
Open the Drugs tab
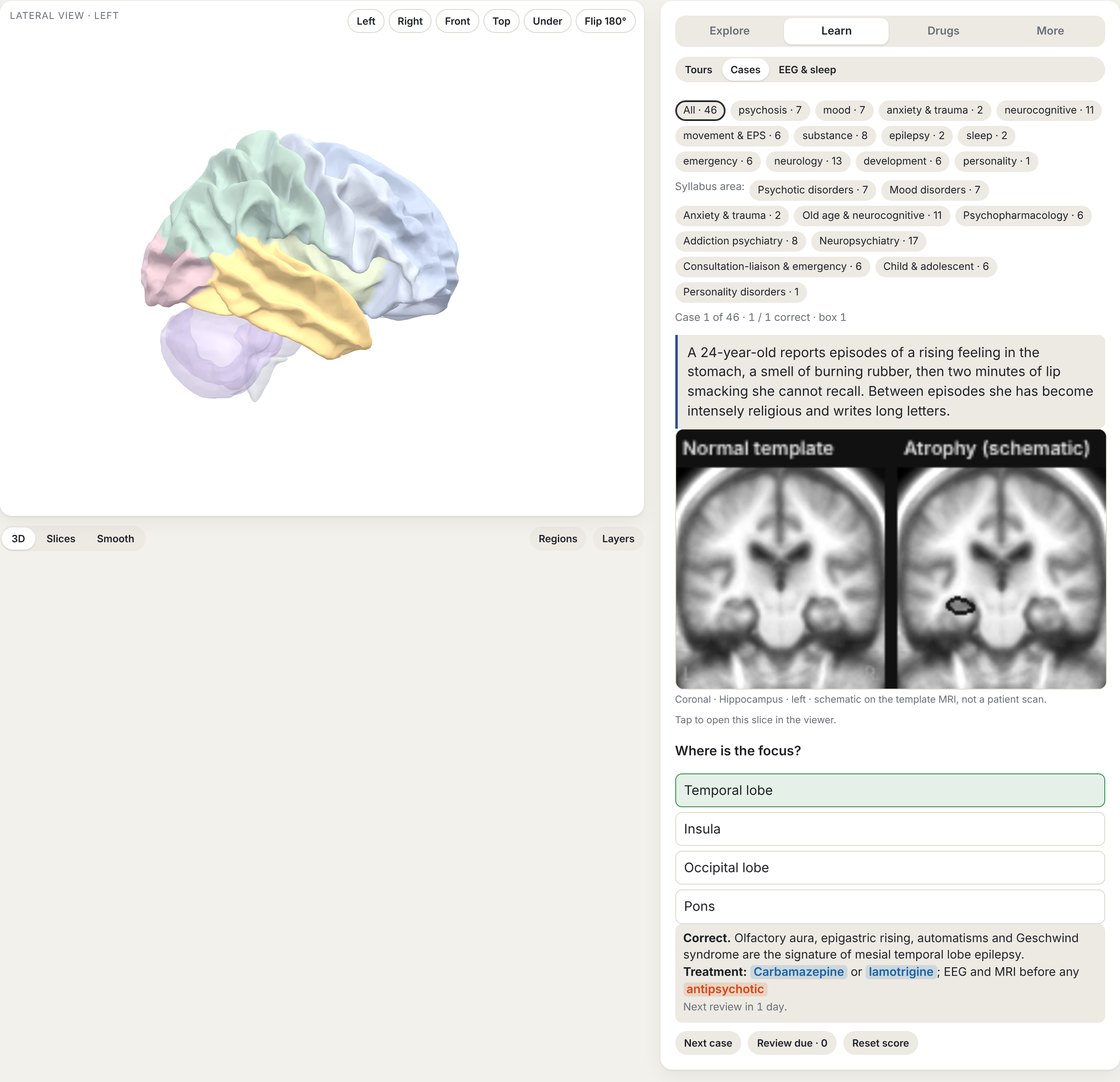(943, 31)
